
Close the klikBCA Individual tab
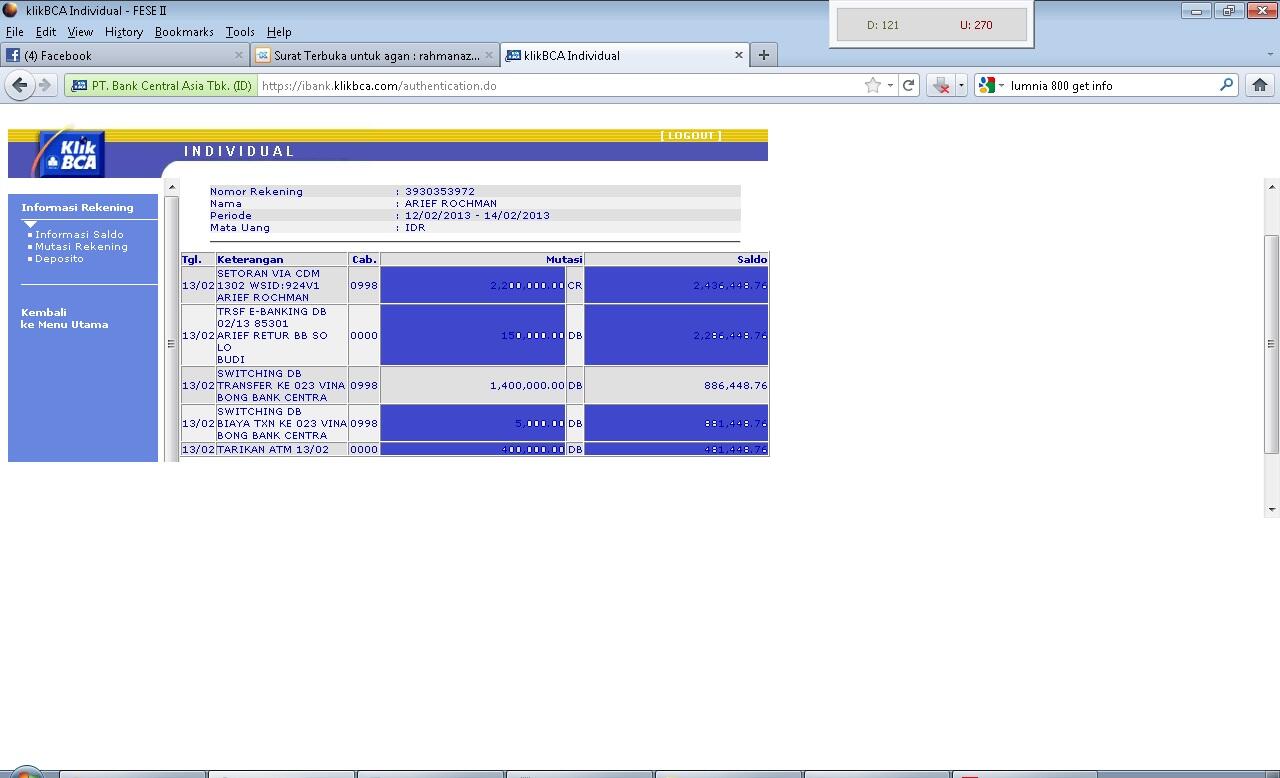739,55
